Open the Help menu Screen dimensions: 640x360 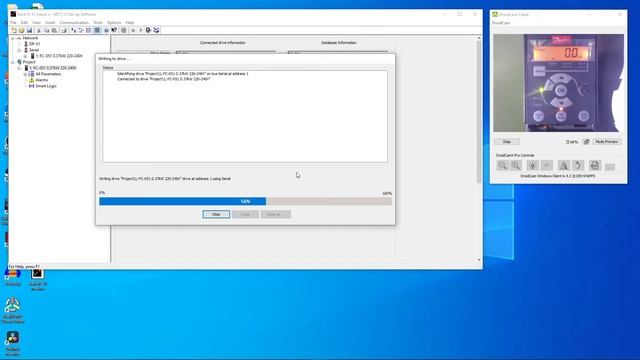(130, 22)
